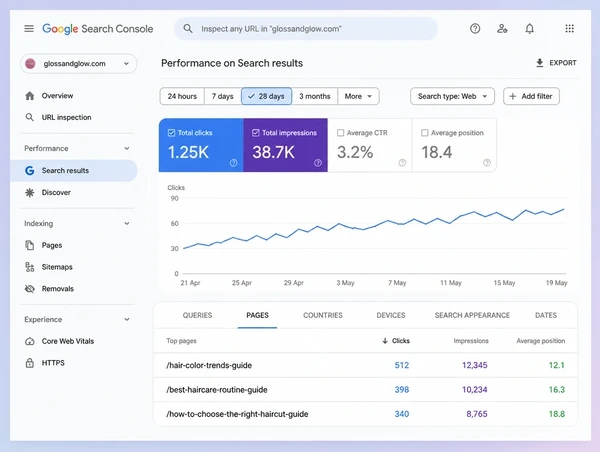Open the /best-haircare-routine-guide page row
This screenshot has height=452, width=600.
(x=365, y=390)
